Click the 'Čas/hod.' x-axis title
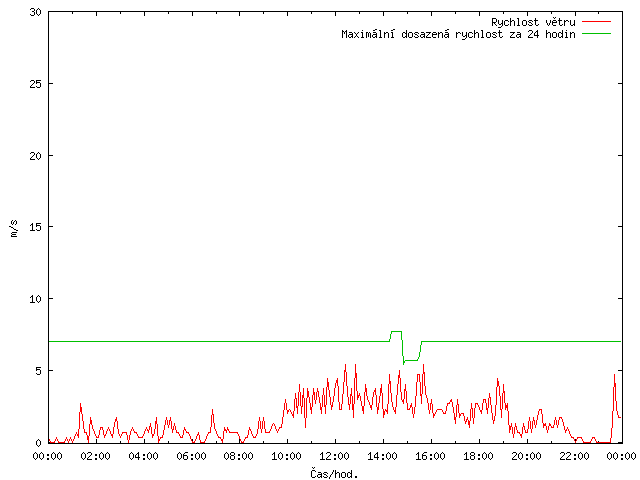The height and width of the screenshot is (480, 640). point(334,474)
